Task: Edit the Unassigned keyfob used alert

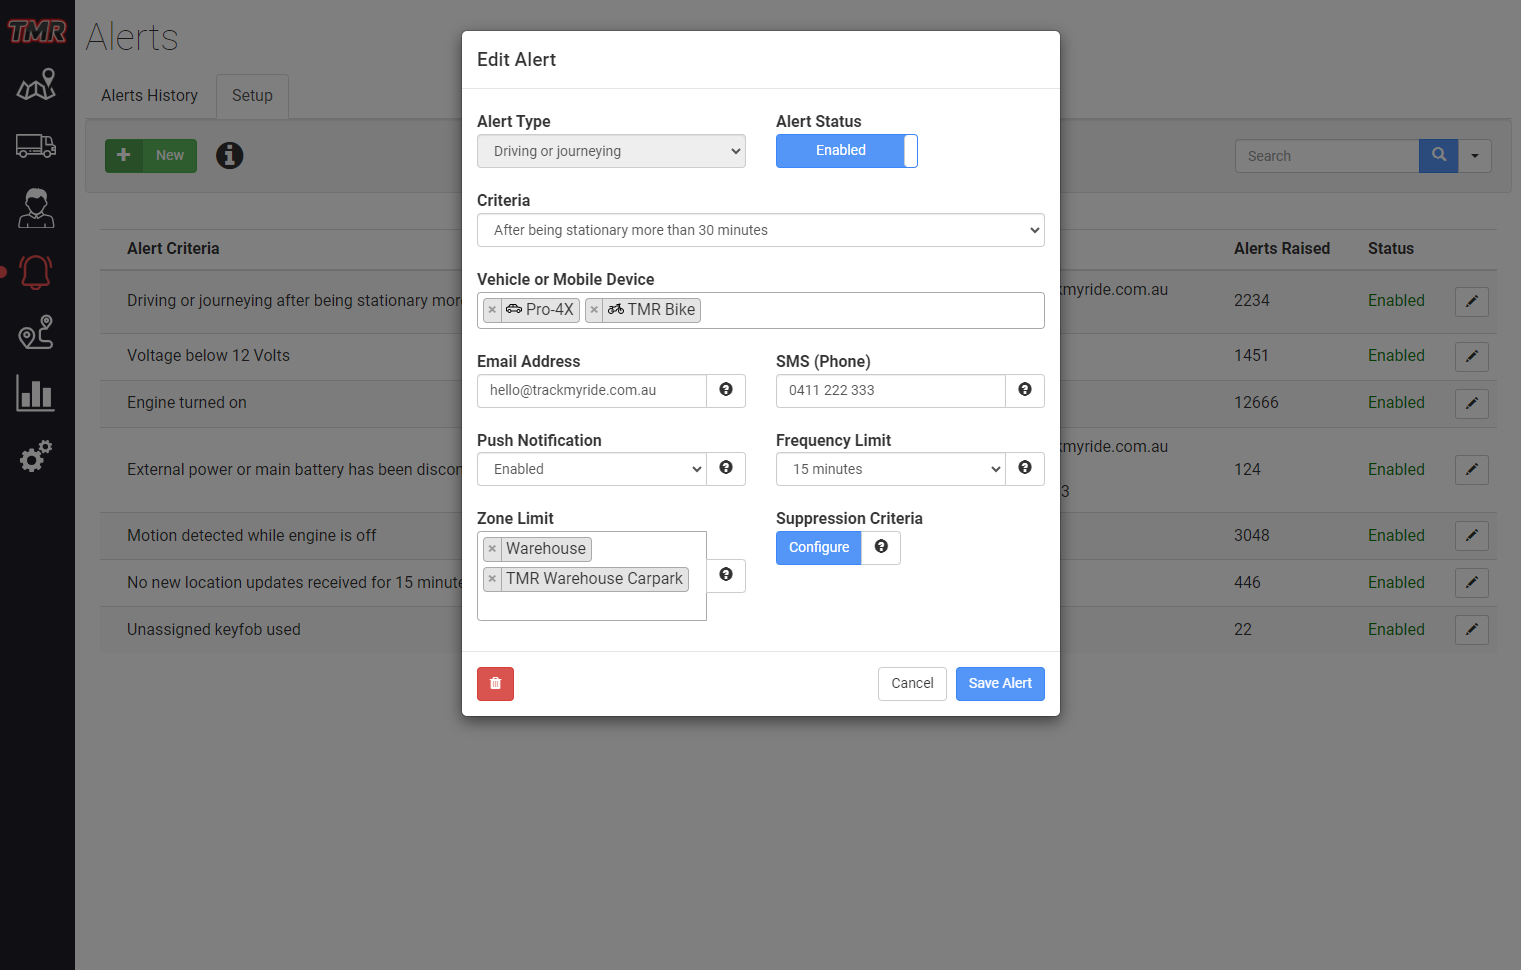Action: click(x=1472, y=630)
